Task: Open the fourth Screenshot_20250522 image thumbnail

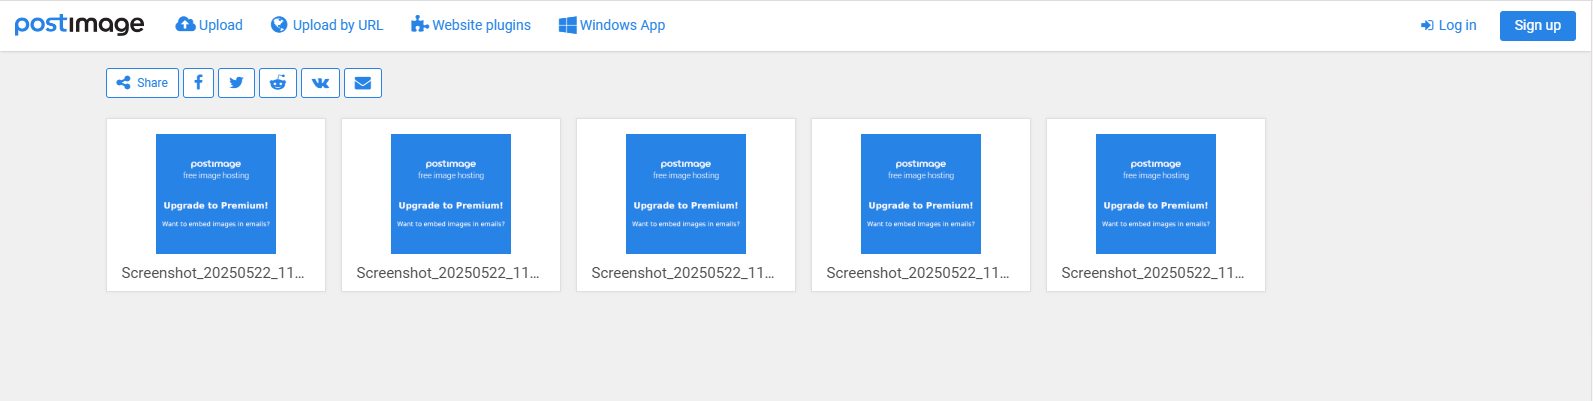Action: [x=921, y=194]
